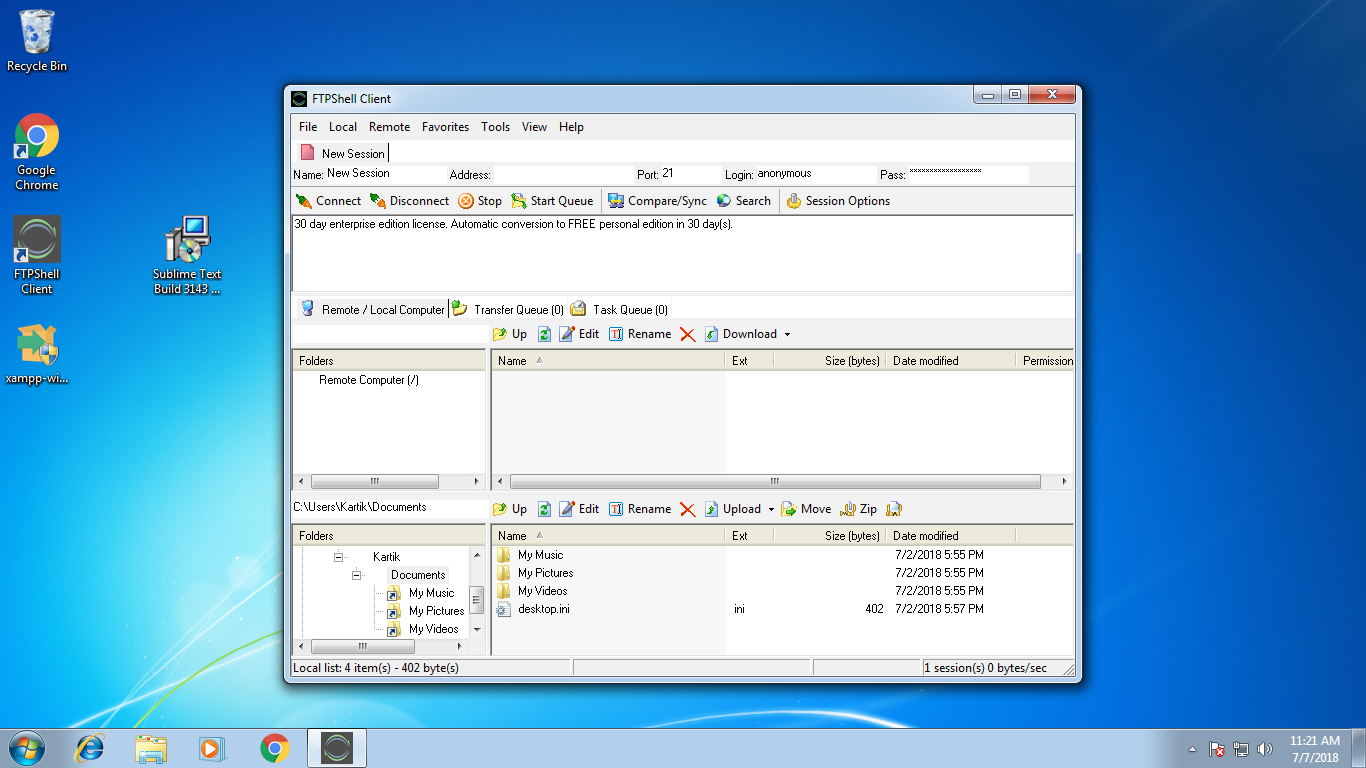The height and width of the screenshot is (768, 1366).
Task: Open the Upload dropdown arrow
Action: pos(771,509)
